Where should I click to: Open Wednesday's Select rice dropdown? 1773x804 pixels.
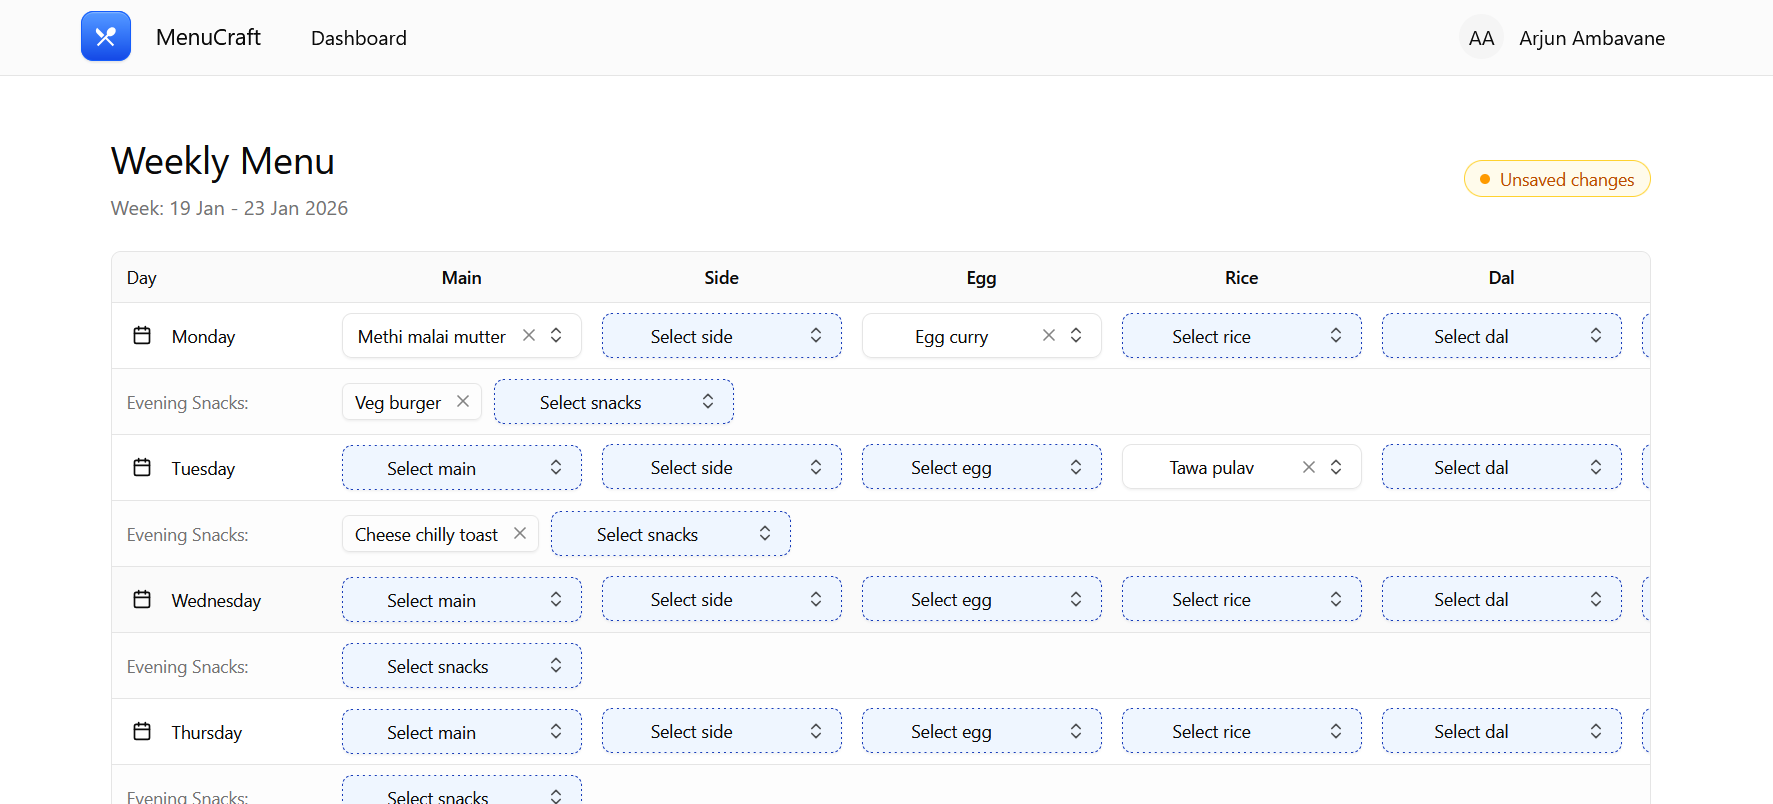[x=1241, y=600]
